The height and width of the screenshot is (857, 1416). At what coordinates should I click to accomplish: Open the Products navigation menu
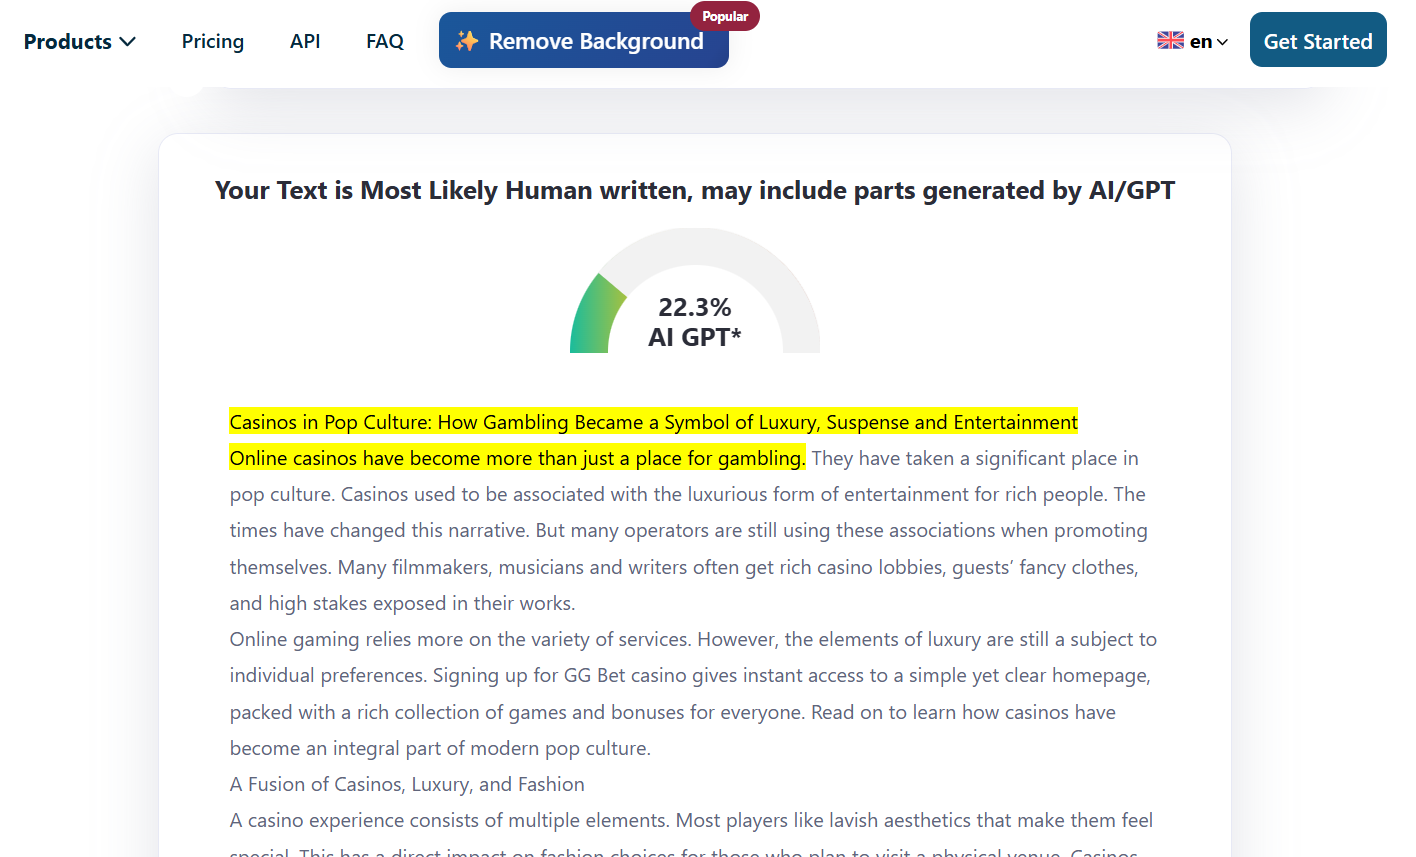point(79,42)
